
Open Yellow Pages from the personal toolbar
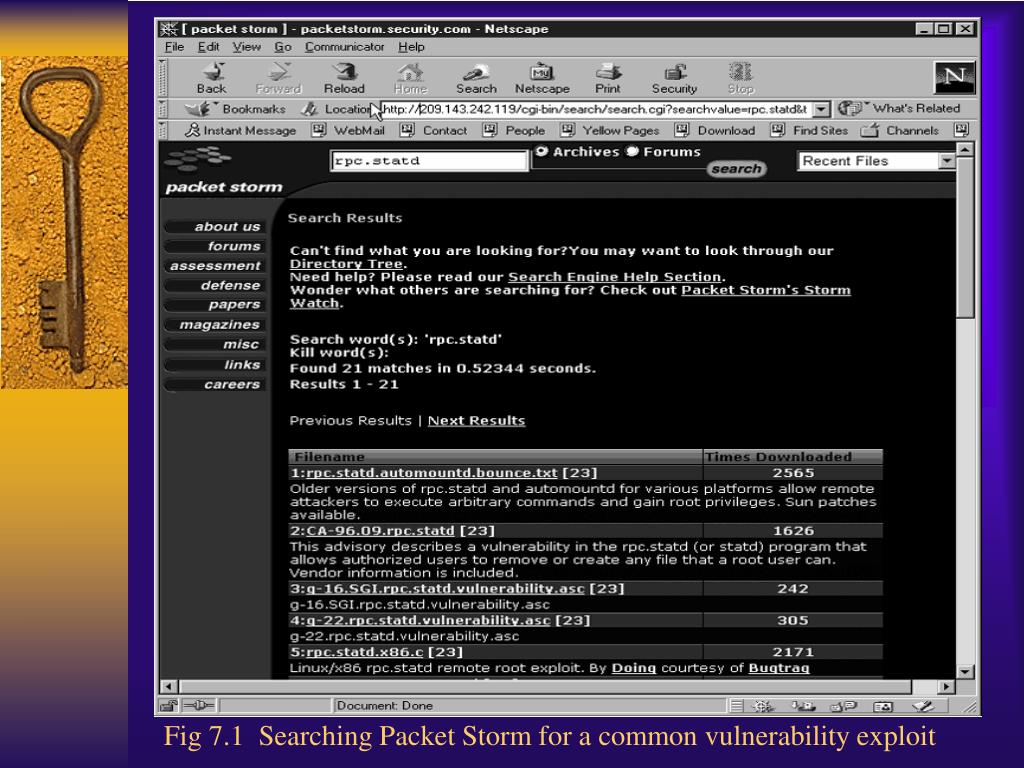pyautogui.click(x=611, y=131)
